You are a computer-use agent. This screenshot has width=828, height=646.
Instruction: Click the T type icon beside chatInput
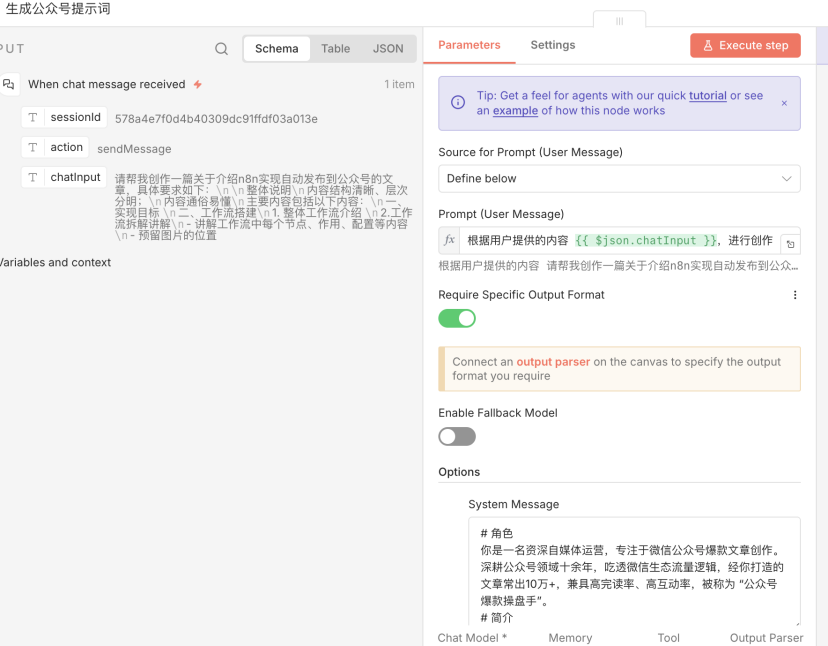(35, 177)
